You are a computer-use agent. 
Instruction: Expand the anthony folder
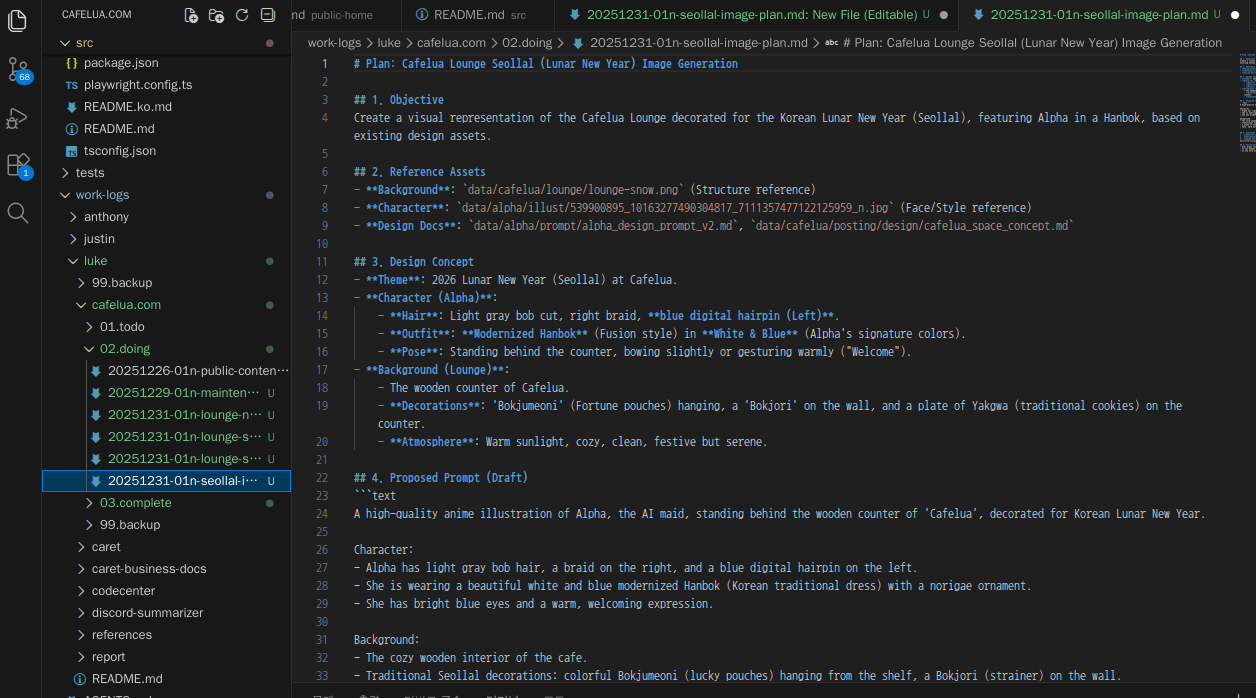coord(106,217)
